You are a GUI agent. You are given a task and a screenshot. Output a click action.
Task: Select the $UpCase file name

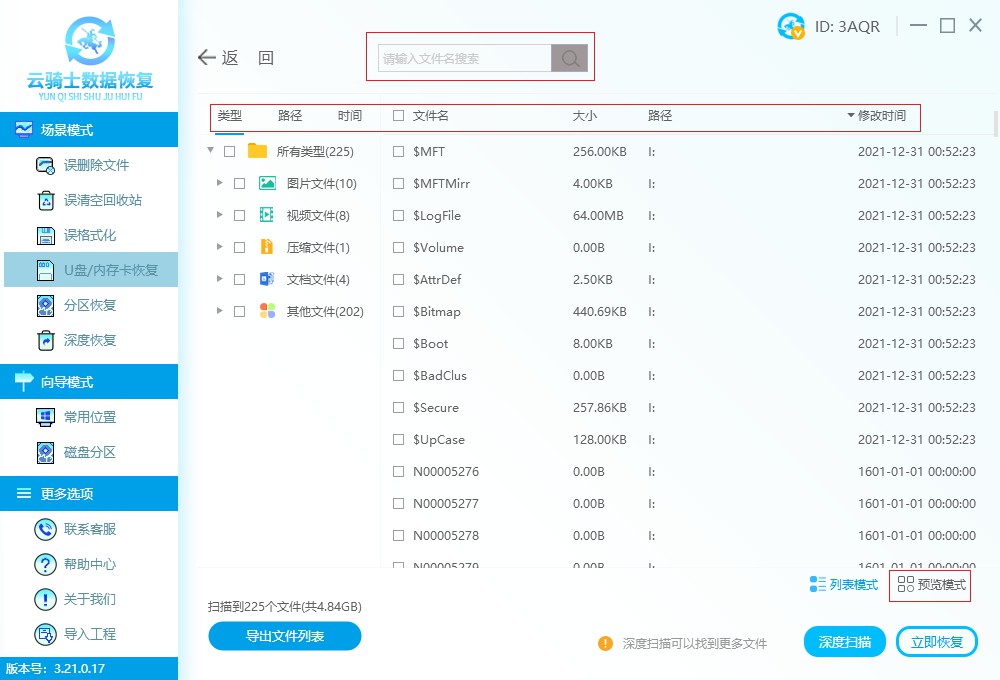point(439,440)
